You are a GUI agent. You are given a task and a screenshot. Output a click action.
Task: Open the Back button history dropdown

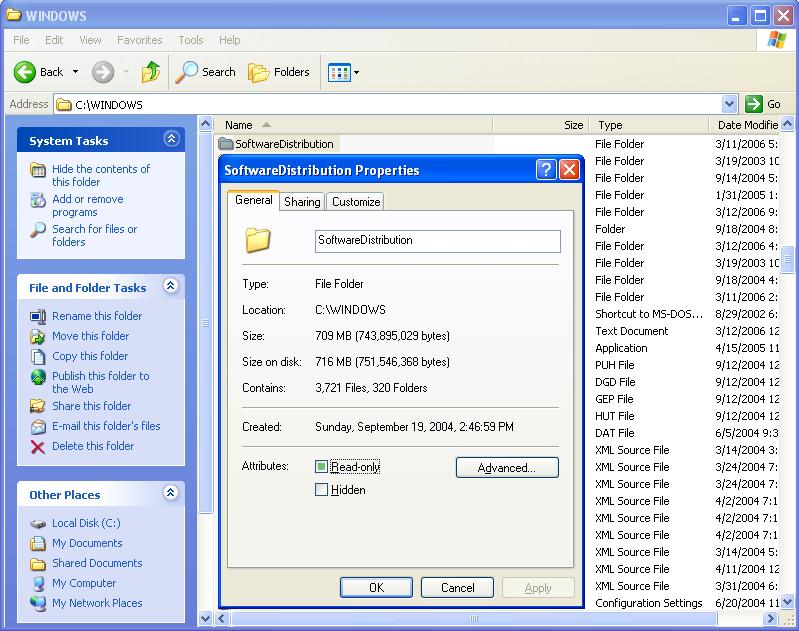pyautogui.click(x=75, y=72)
